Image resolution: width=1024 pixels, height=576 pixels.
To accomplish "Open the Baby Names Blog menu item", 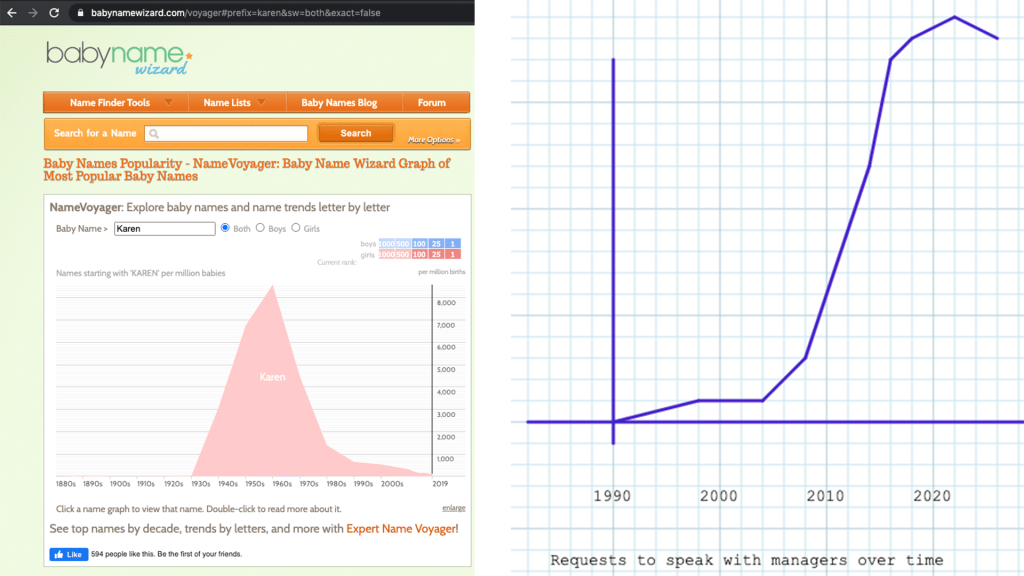I will coord(339,102).
